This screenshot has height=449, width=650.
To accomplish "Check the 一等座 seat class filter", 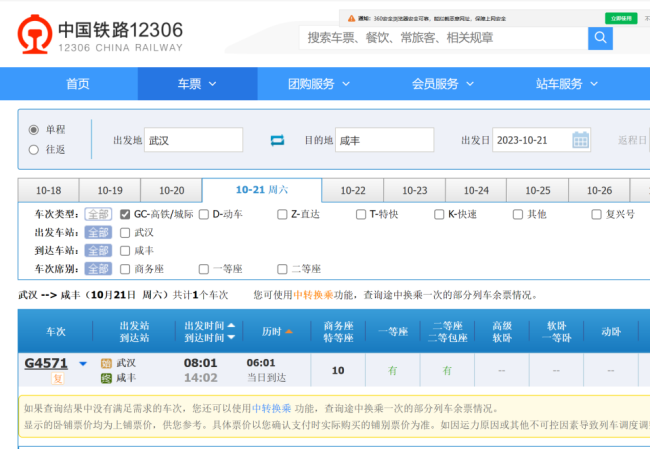I will point(204,269).
